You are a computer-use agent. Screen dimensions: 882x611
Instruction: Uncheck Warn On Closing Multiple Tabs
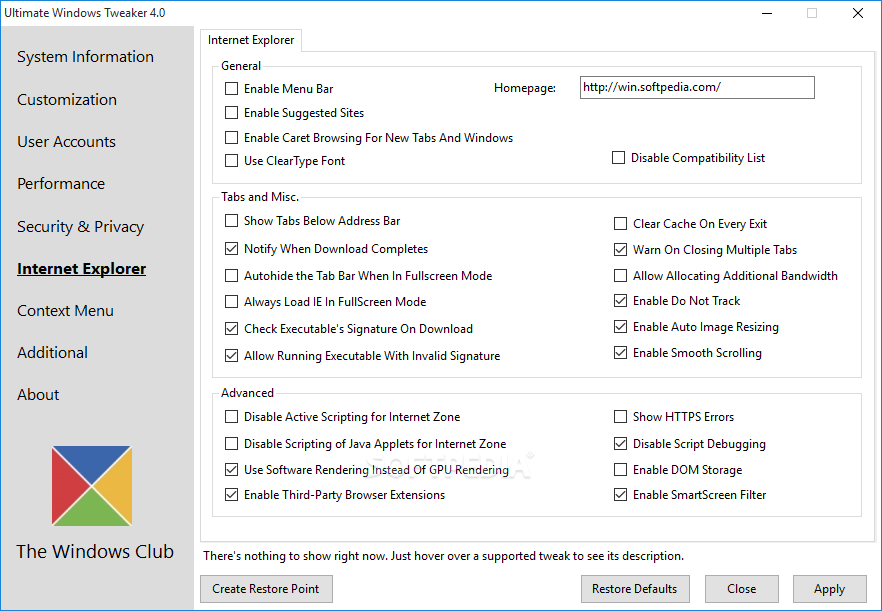[620, 250]
